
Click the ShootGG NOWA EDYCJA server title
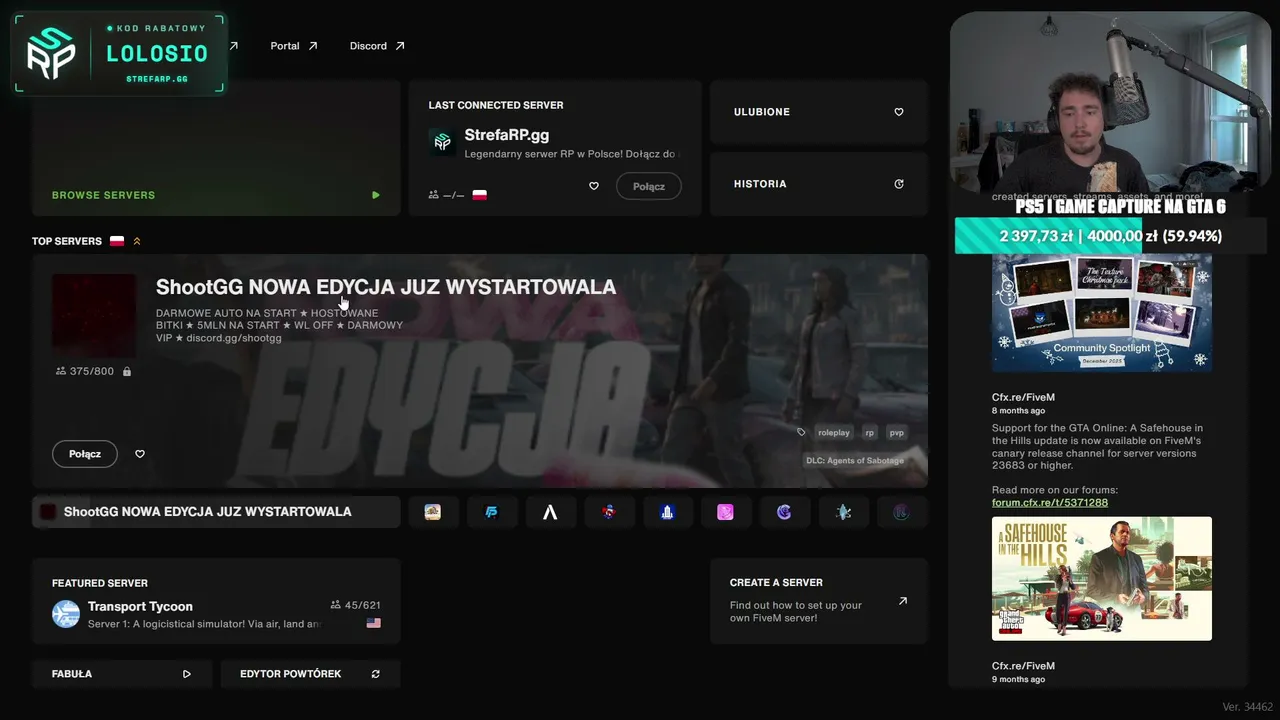pos(386,287)
